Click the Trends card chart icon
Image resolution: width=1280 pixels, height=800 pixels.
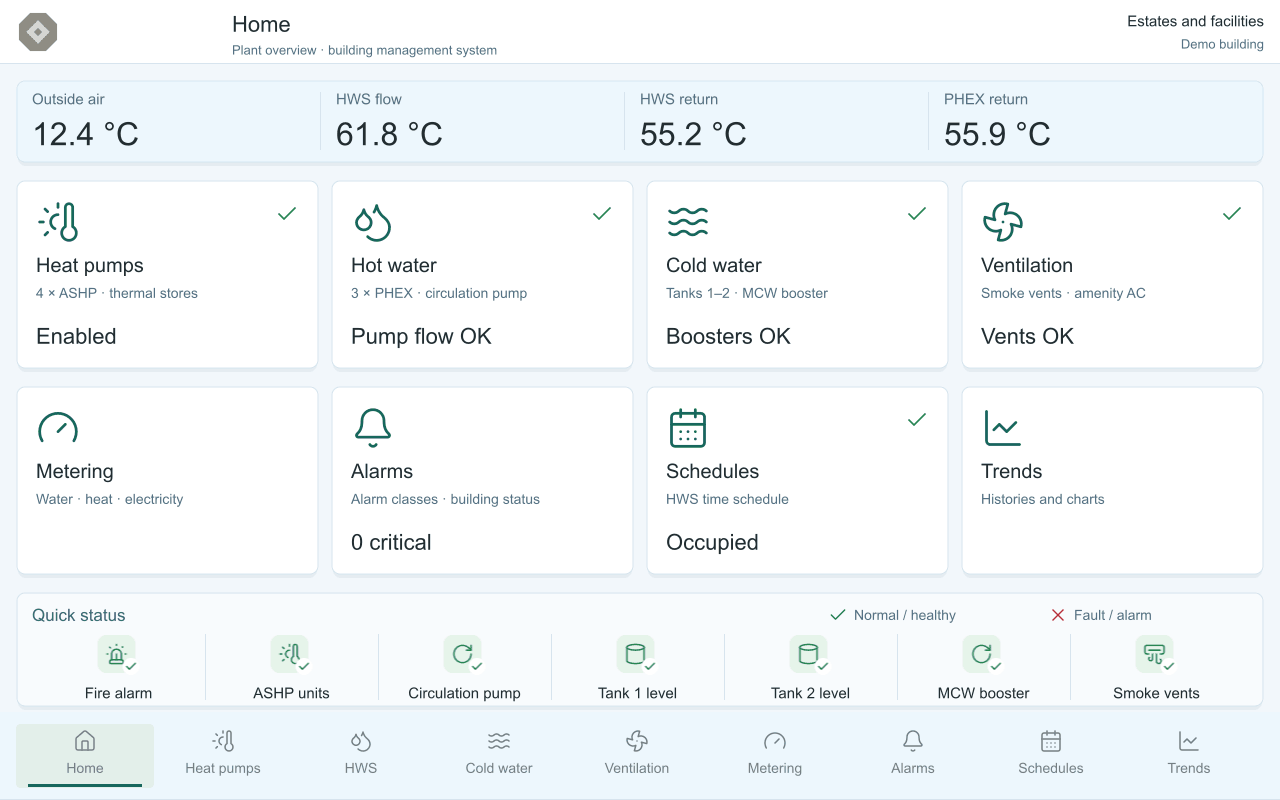point(1002,428)
